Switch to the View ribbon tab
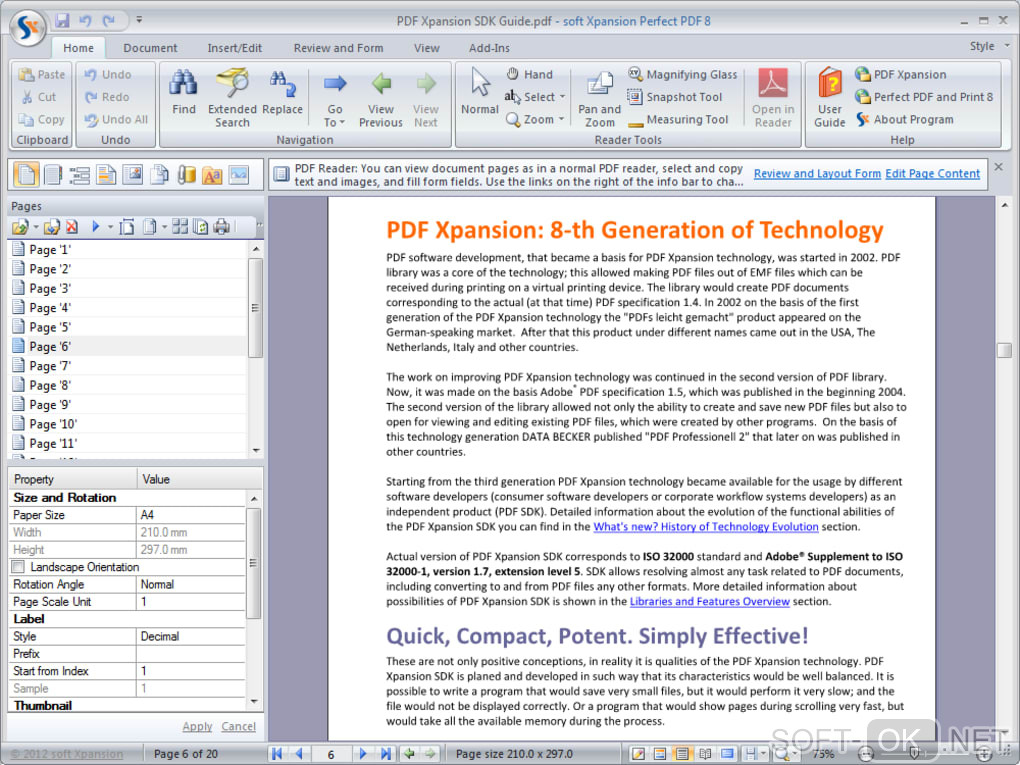1020x765 pixels. (427, 48)
